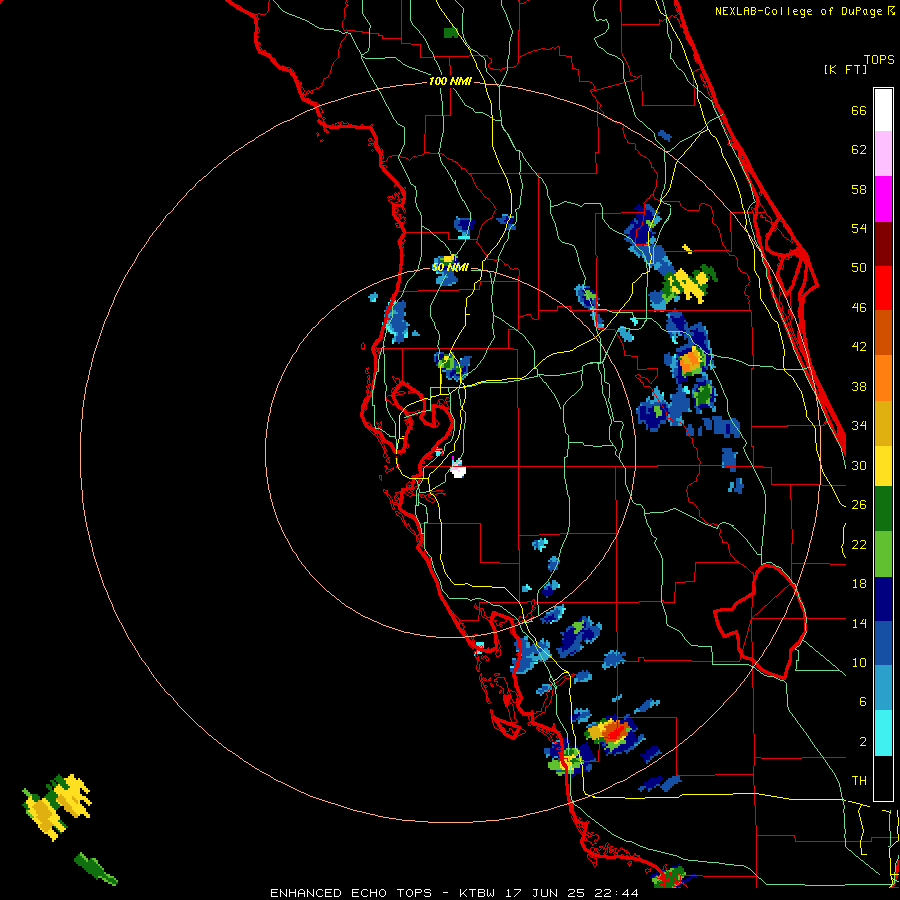Click the 50 value on the scale
Image resolution: width=900 pixels, height=900 pixels.
pyautogui.click(x=859, y=269)
